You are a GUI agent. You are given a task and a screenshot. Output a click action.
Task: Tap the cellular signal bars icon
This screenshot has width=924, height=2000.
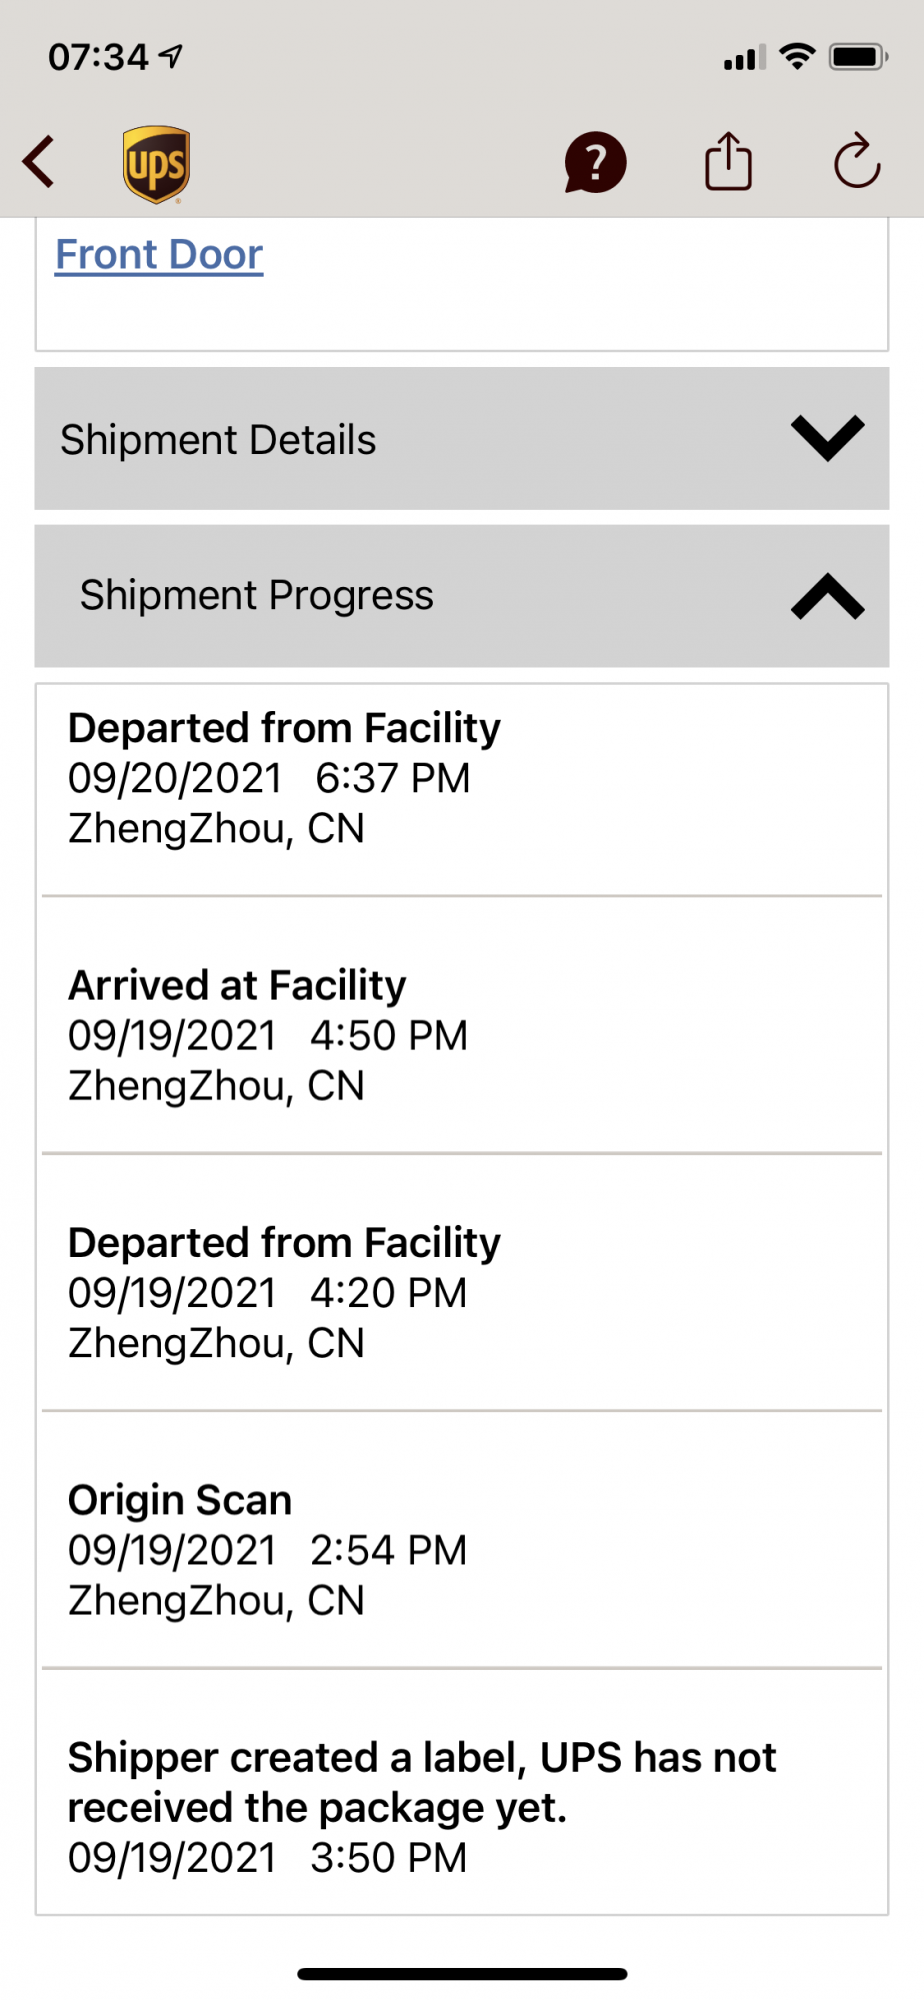744,59
